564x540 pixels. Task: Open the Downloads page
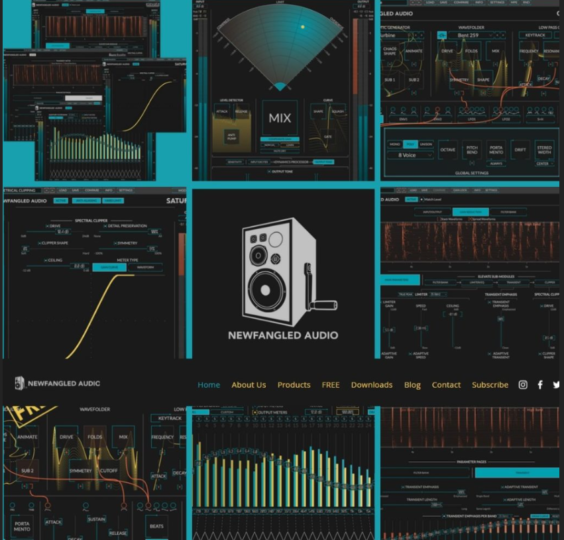pyautogui.click(x=372, y=385)
